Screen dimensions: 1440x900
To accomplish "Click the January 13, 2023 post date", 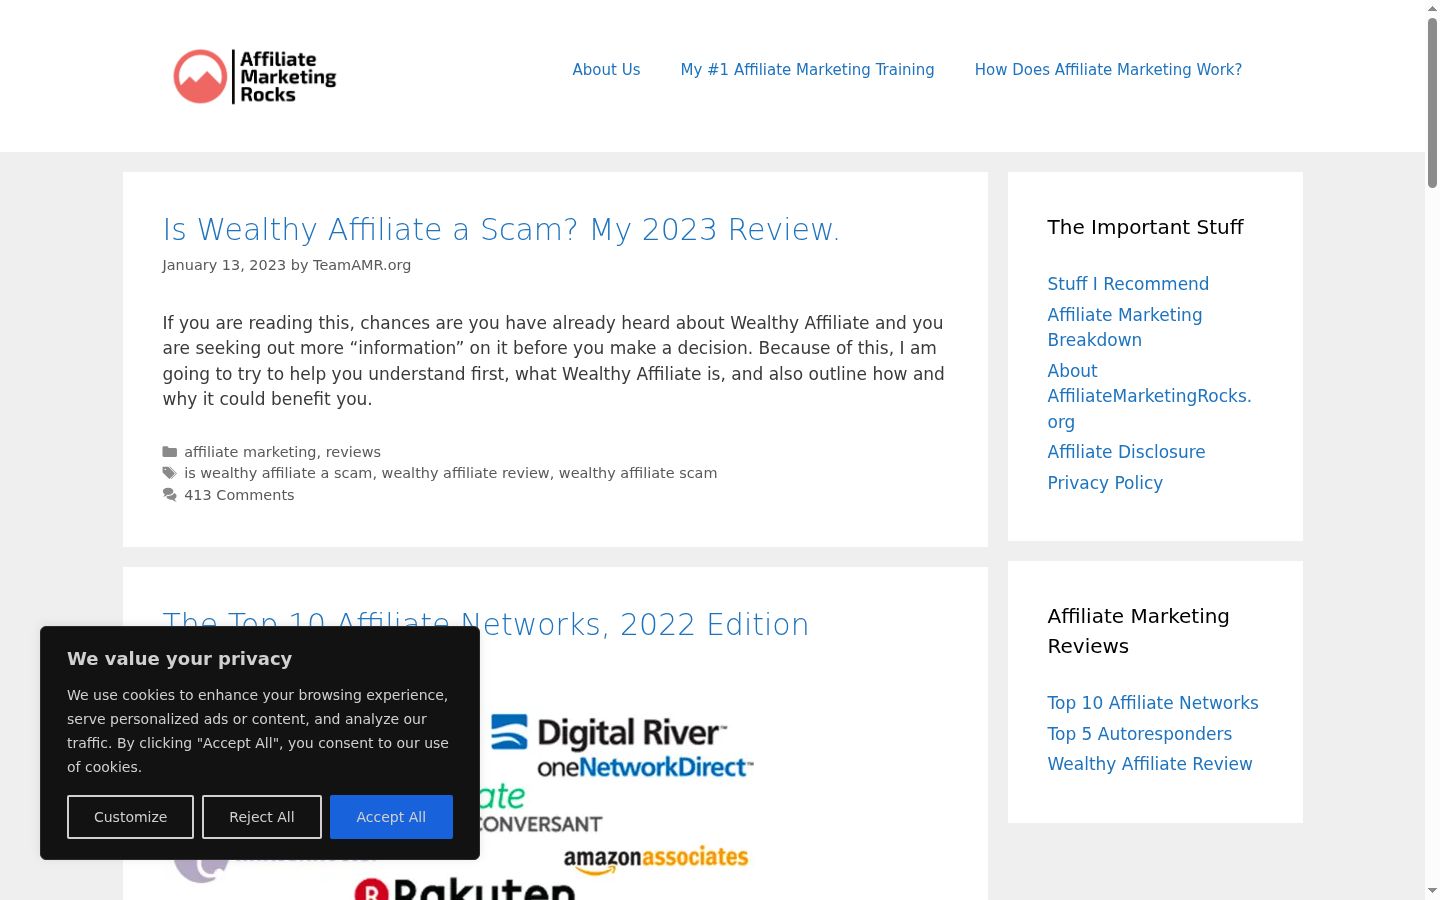I will coord(224,265).
